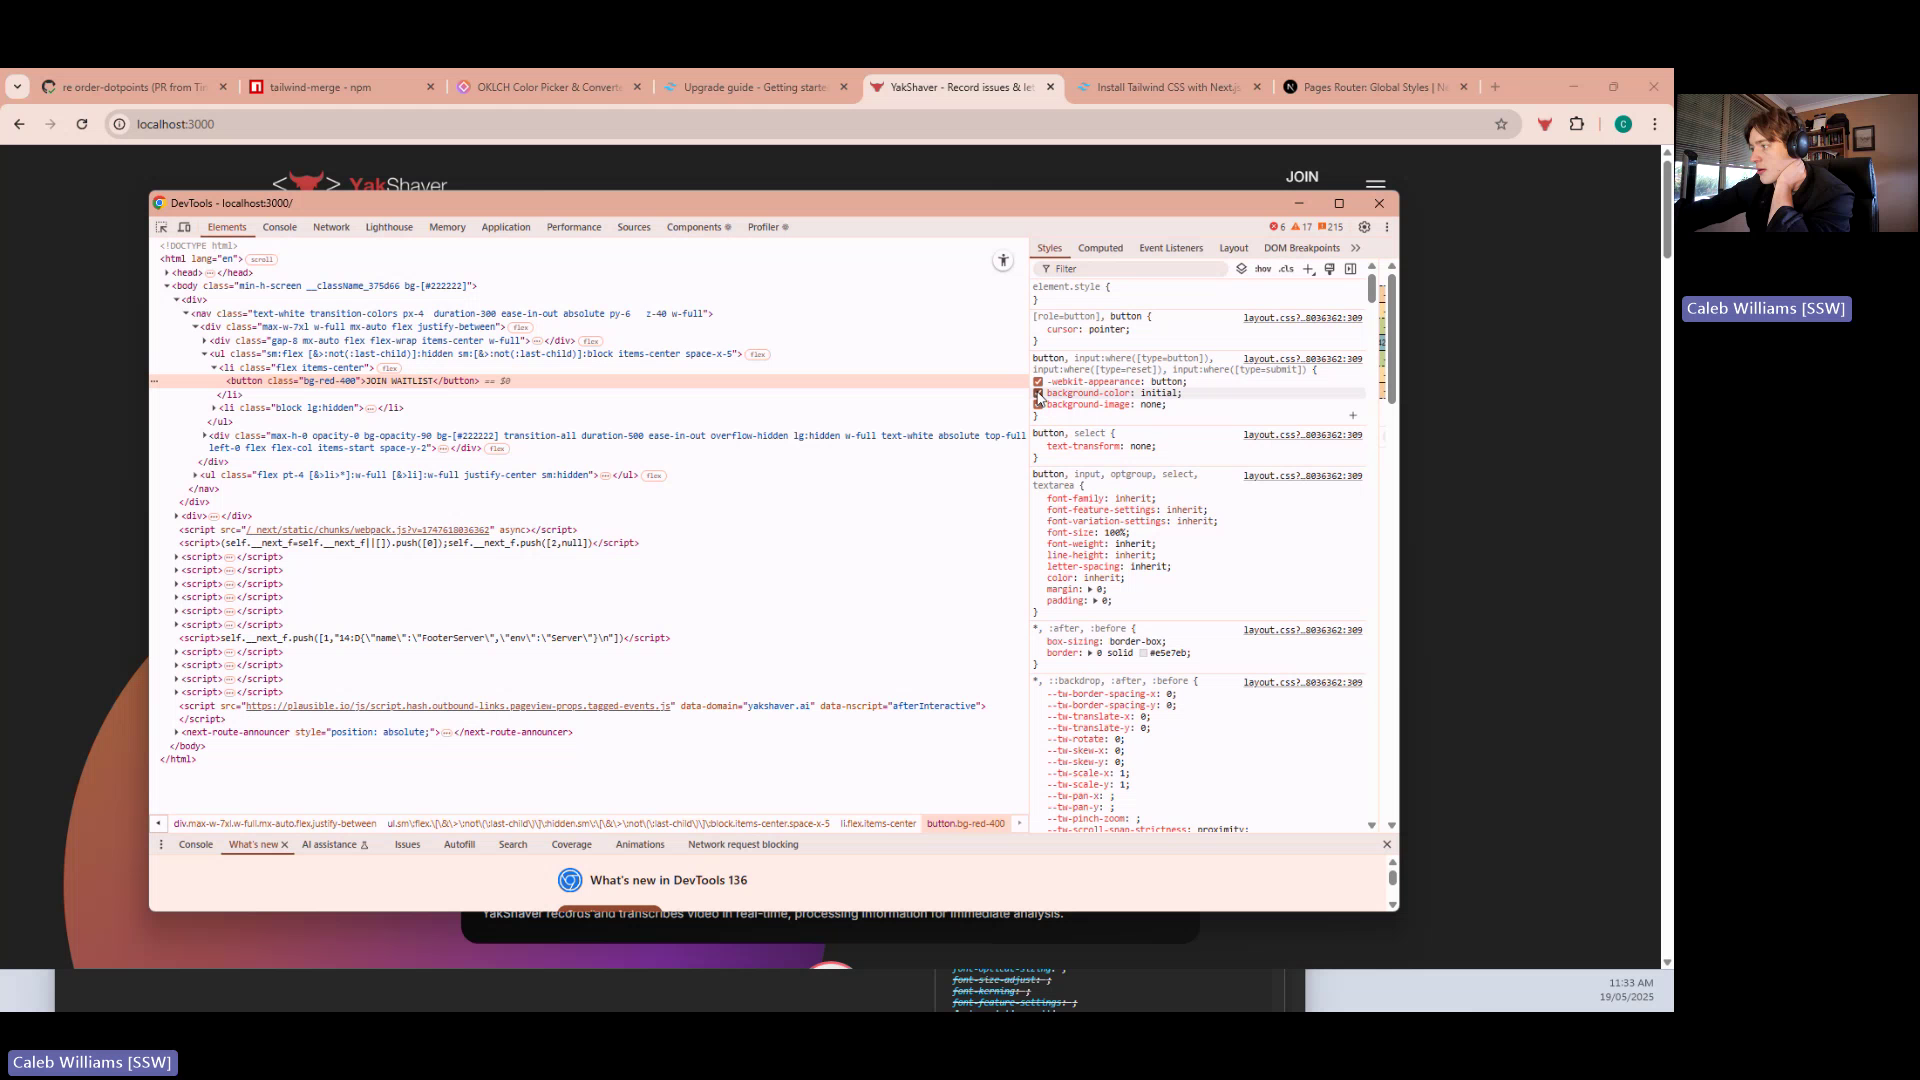Toggle rendering emulations paintbrush icon
Screen dimensions: 1920x1080
pyautogui.click(x=1329, y=269)
